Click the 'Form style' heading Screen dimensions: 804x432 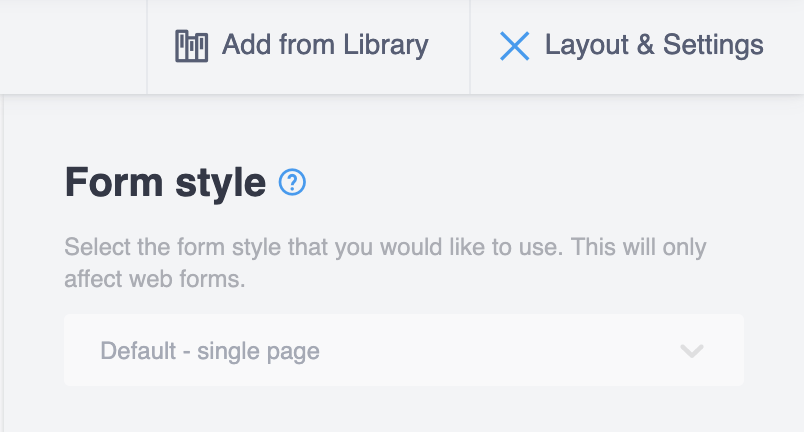pyautogui.click(x=165, y=183)
